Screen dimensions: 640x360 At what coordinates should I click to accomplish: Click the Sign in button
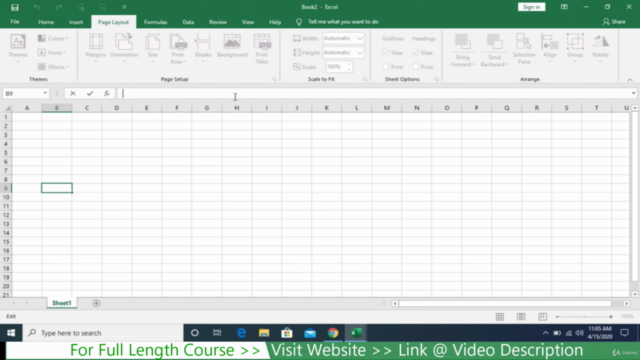(531, 7)
